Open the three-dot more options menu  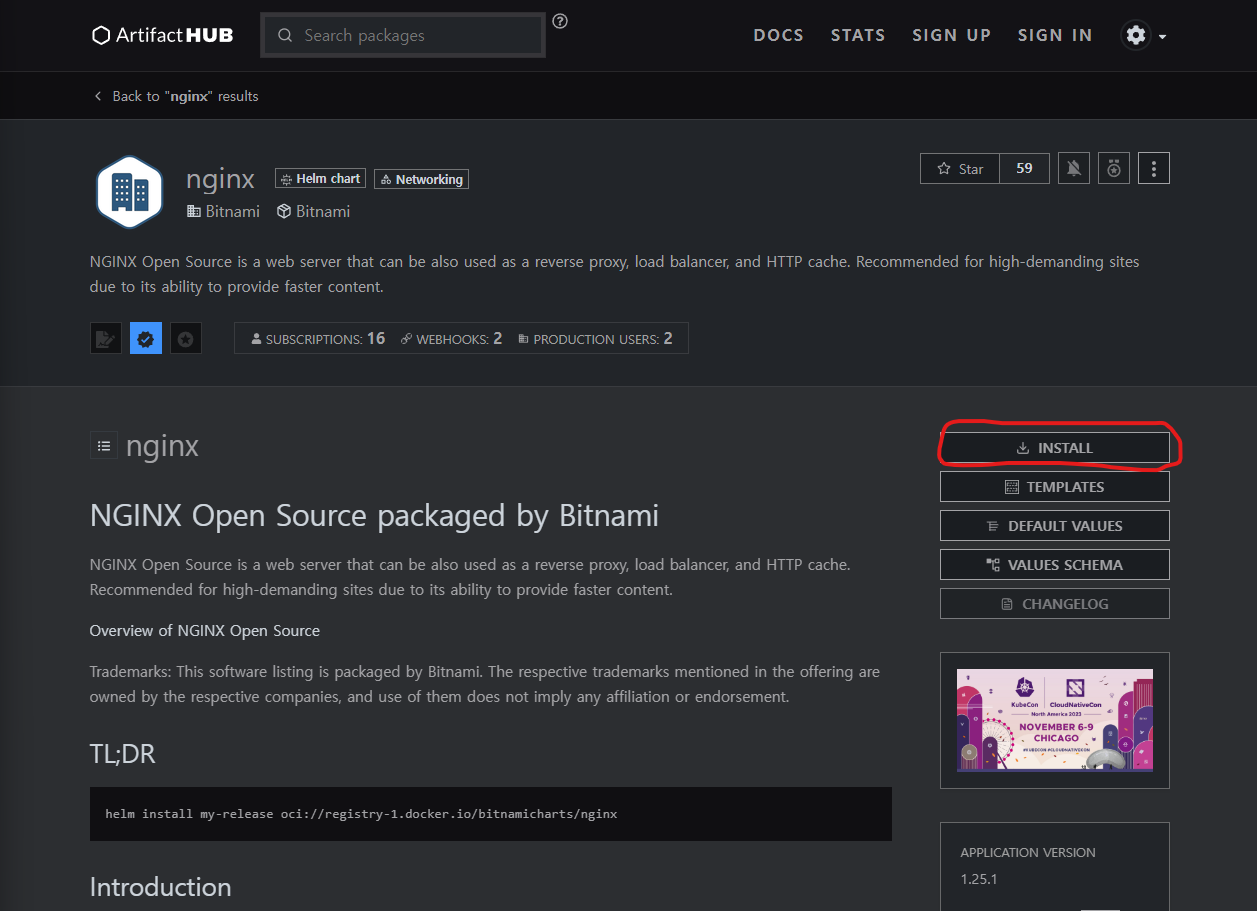click(1154, 169)
